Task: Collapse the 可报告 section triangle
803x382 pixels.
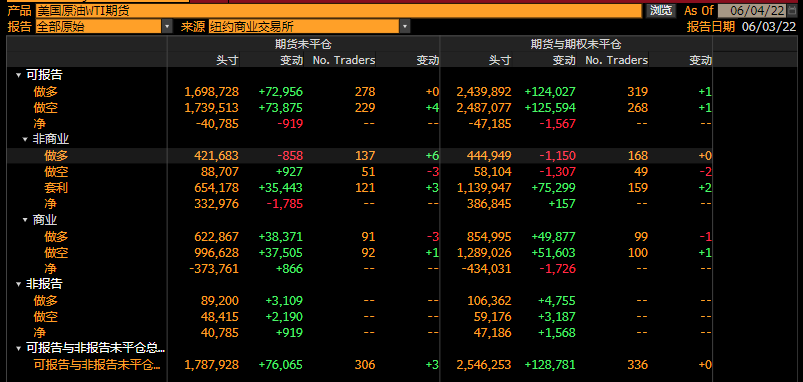Action: [x=18, y=75]
